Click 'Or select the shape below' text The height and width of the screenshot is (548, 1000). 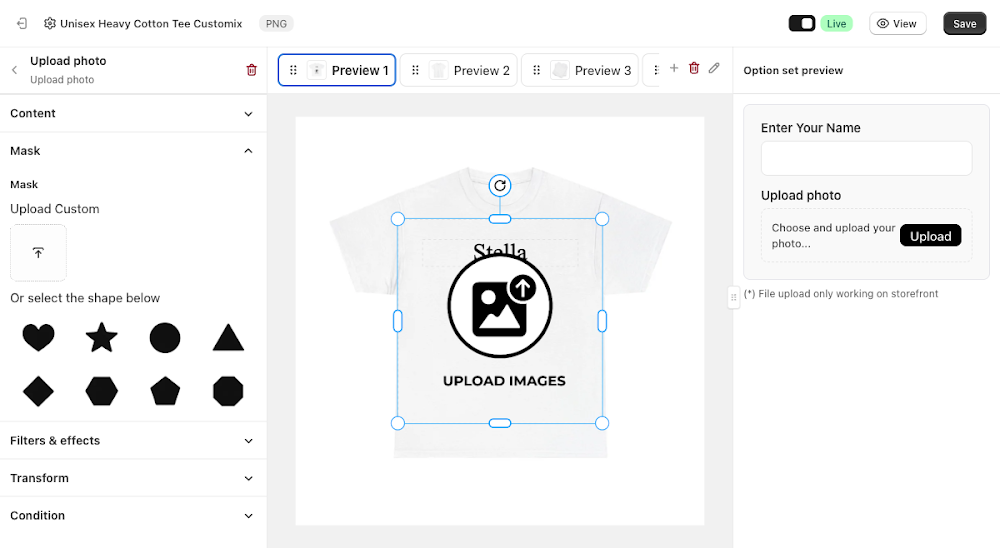[85, 298]
